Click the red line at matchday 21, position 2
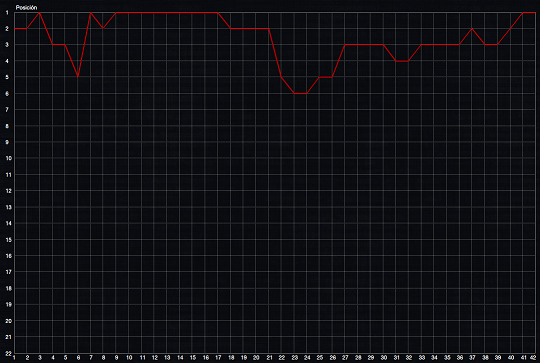540x363 pixels. point(269,28)
